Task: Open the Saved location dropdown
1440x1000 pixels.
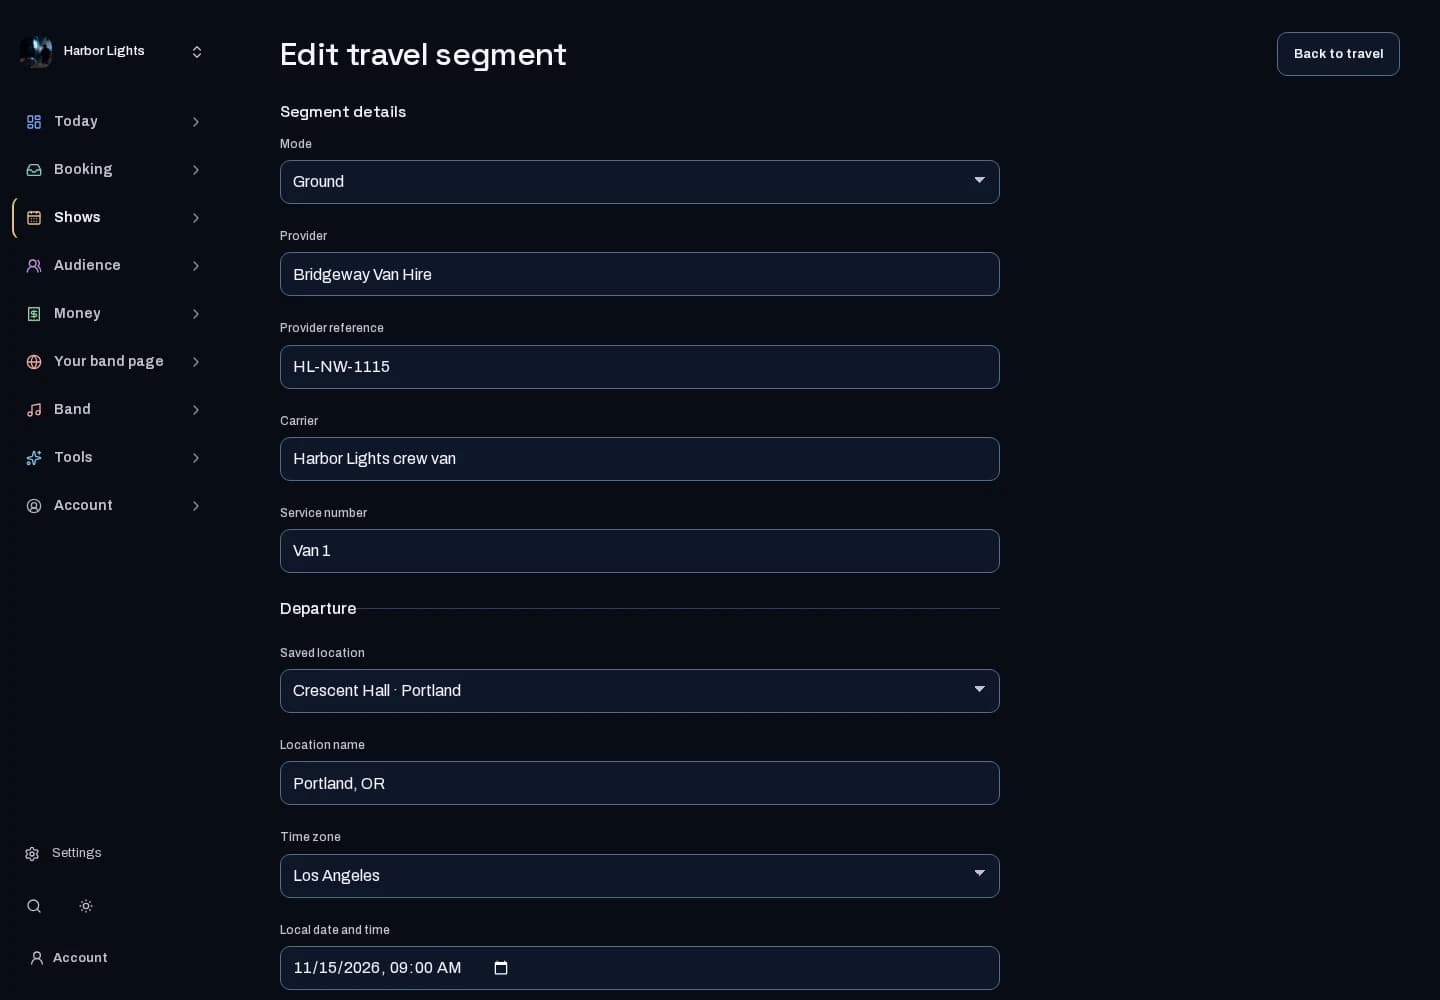Action: click(640, 691)
